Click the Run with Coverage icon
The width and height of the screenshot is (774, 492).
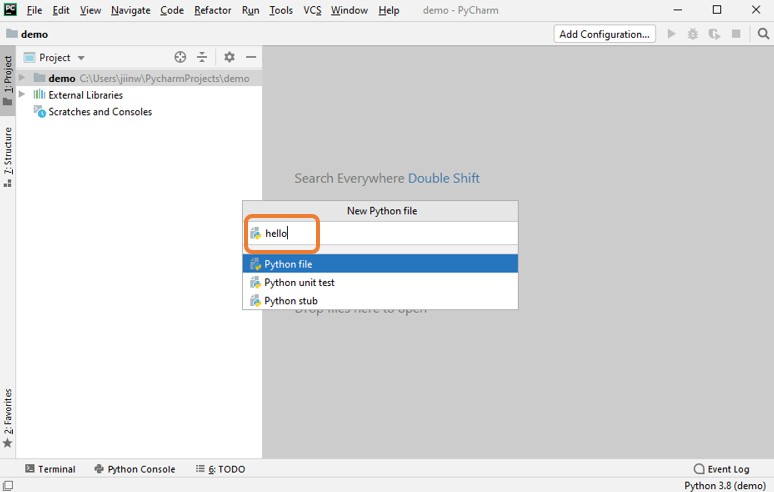714,34
